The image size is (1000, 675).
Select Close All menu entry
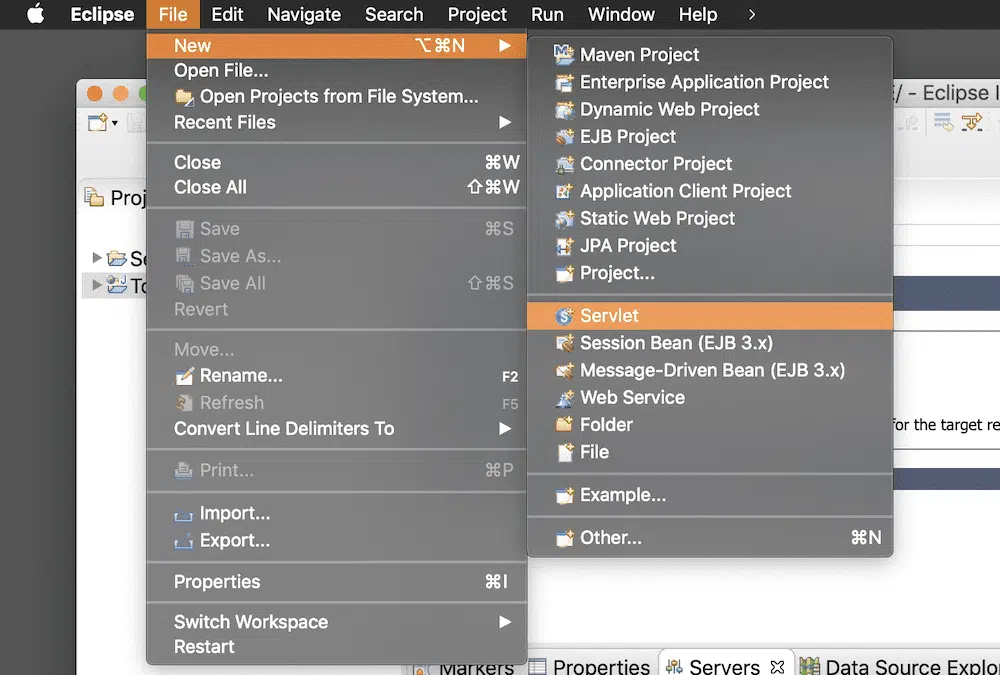point(210,187)
